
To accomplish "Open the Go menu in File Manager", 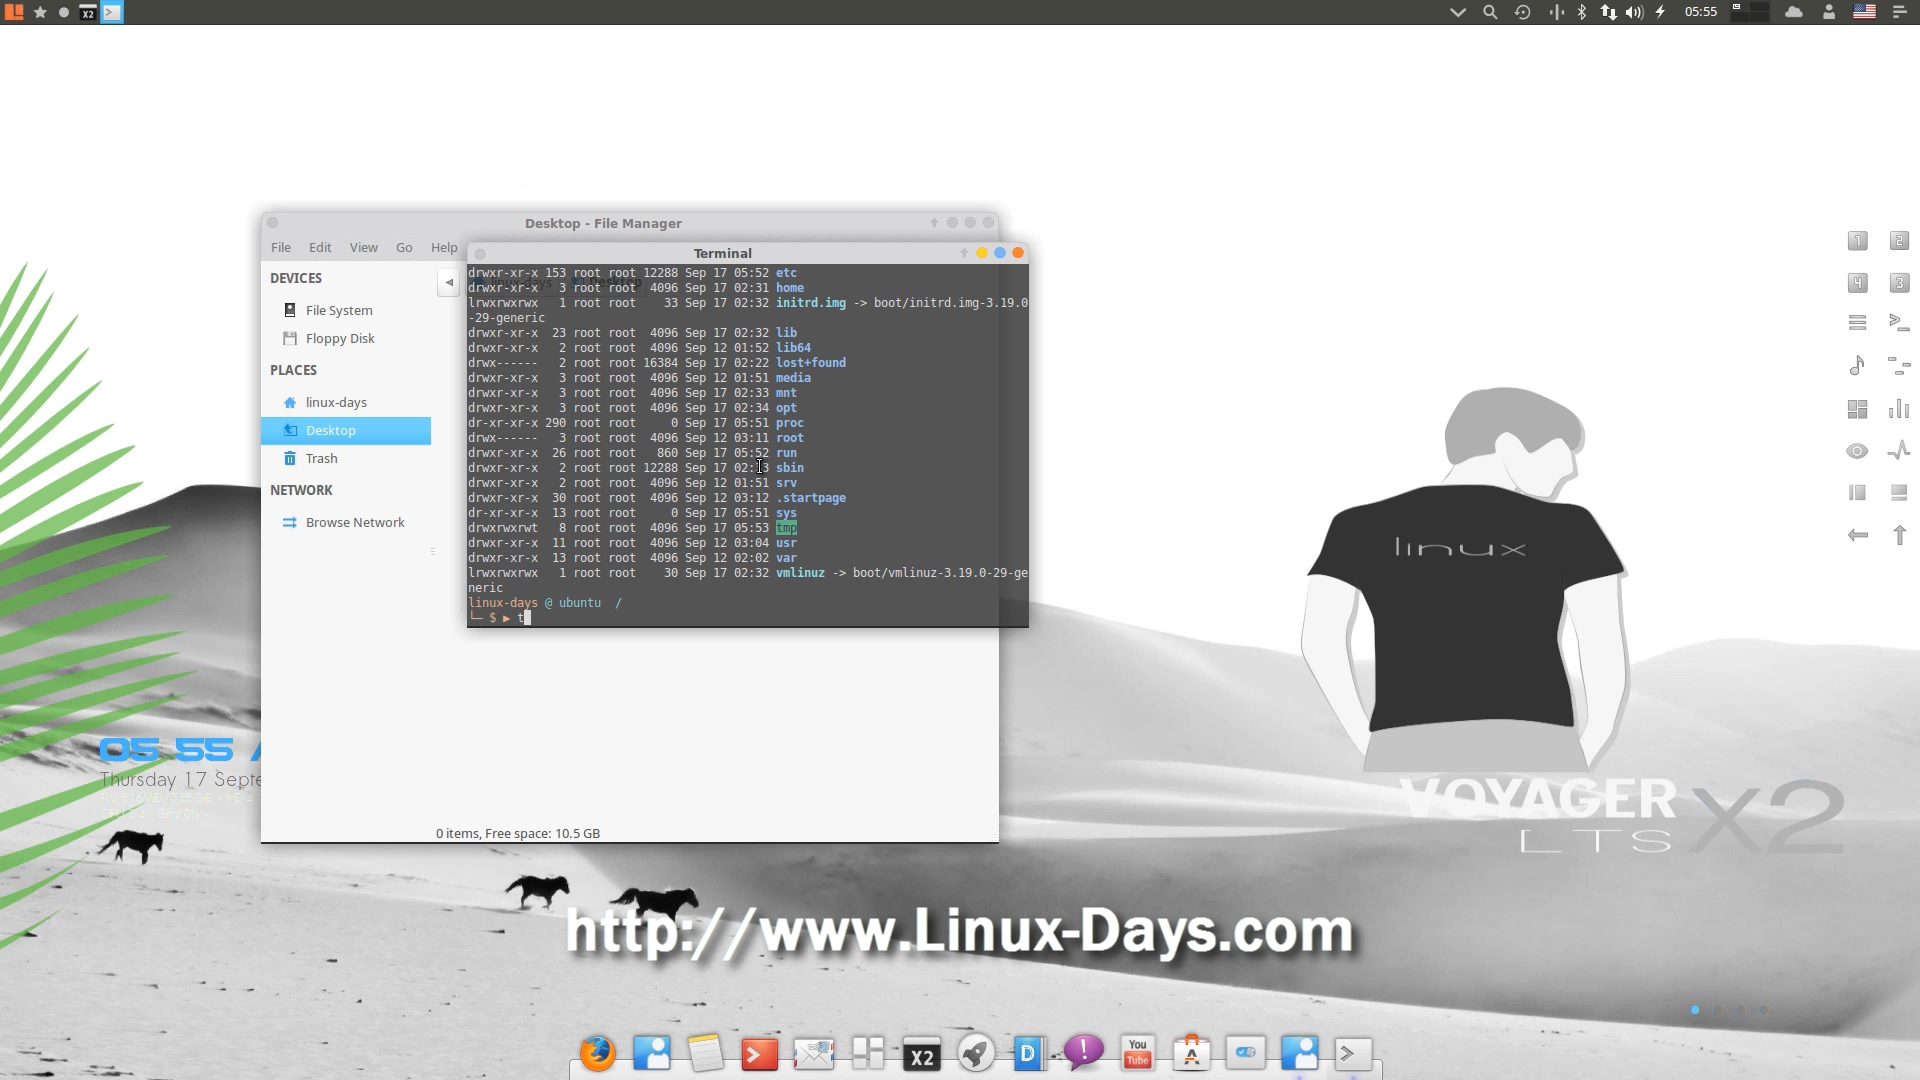I will click(404, 247).
